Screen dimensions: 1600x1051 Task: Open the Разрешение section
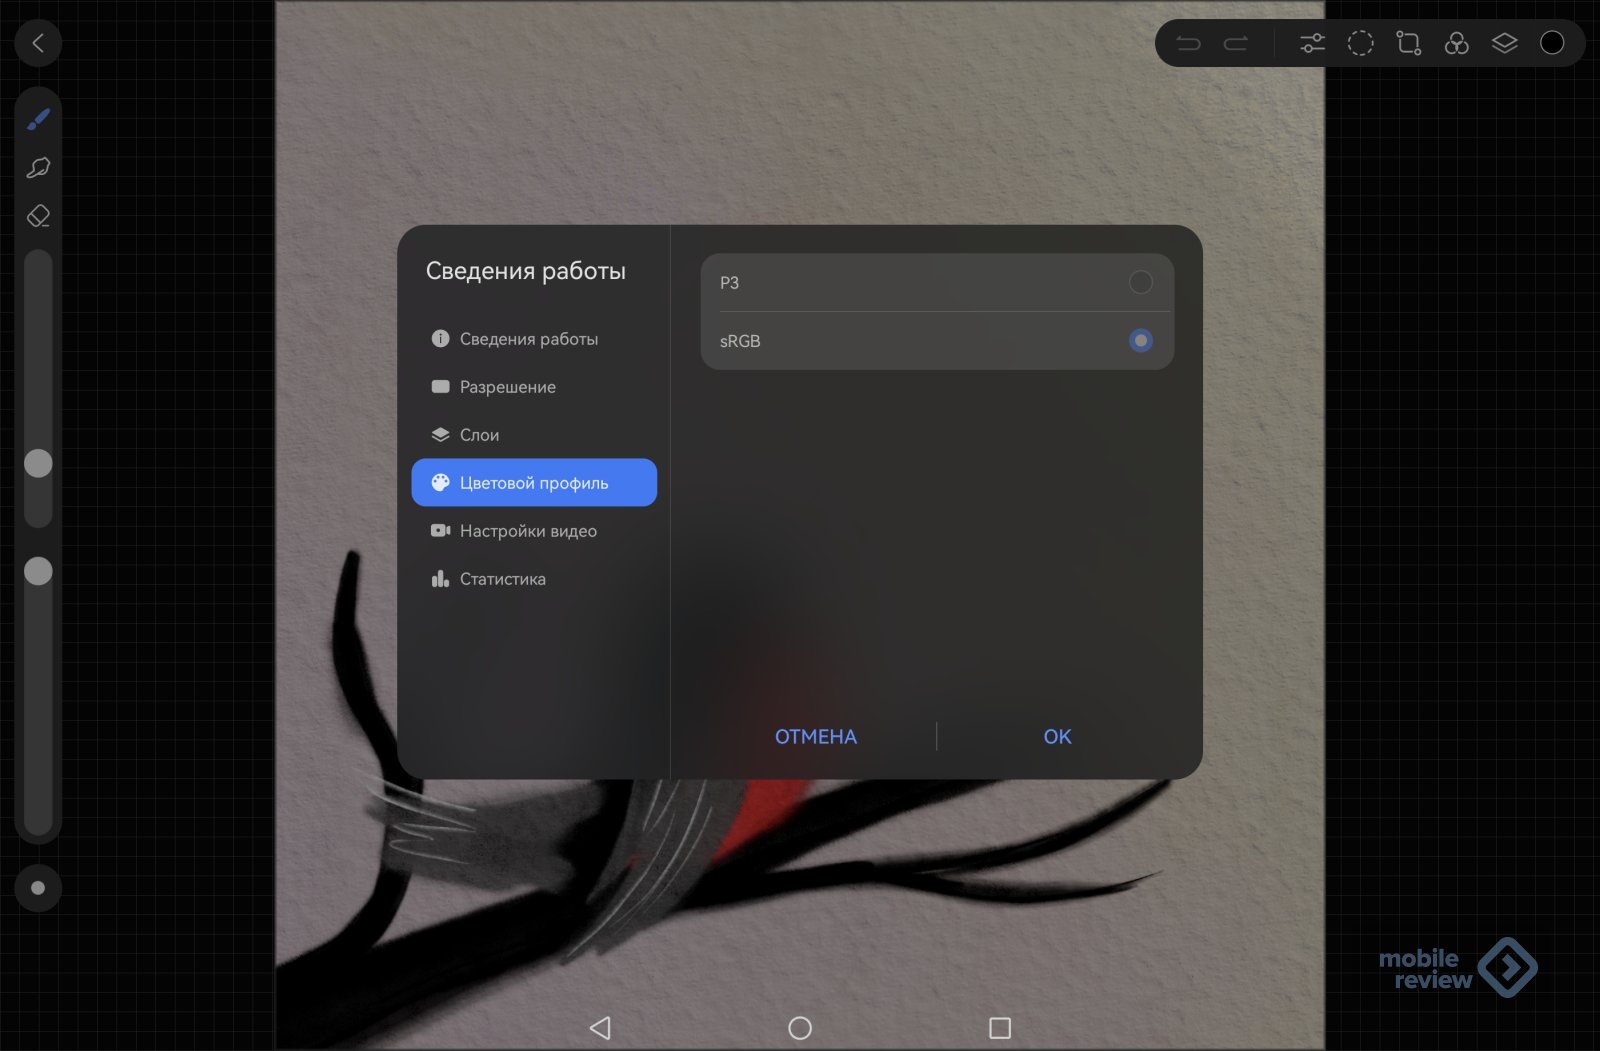coord(534,387)
